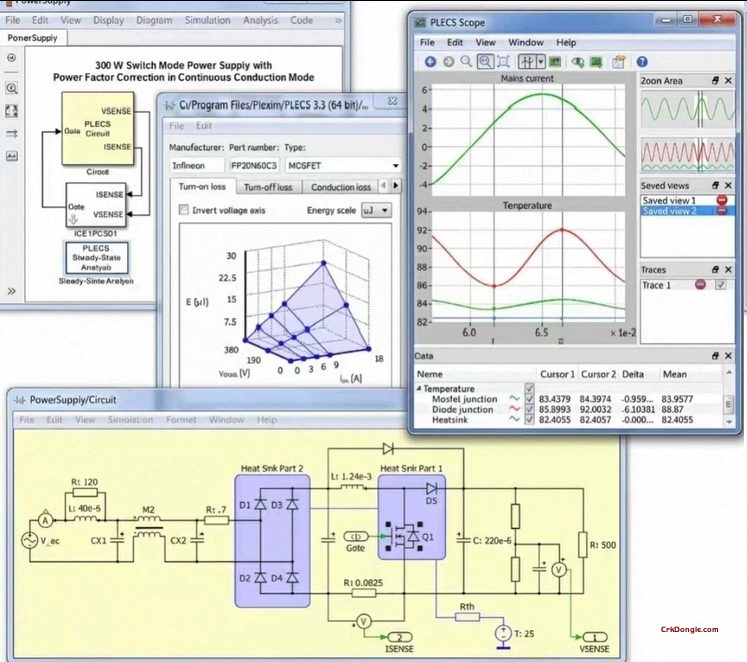Switch to the Conduction loss tab

click(341, 187)
